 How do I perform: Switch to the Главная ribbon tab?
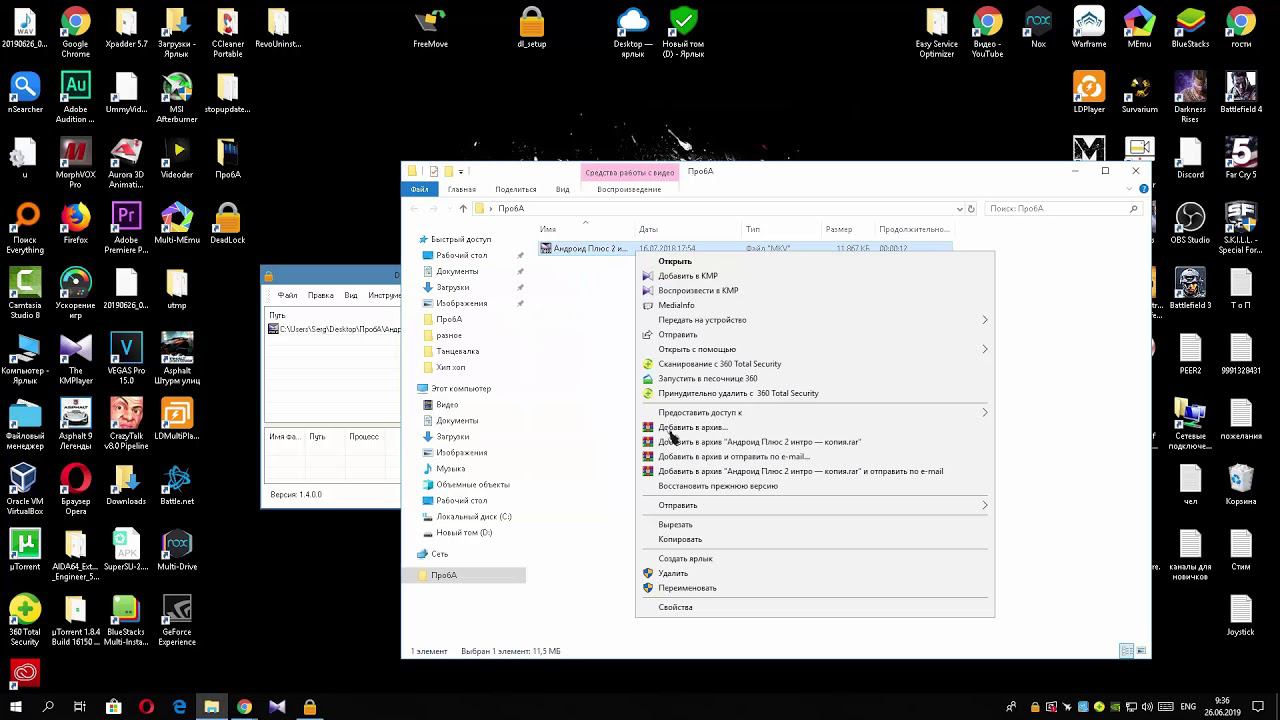(462, 189)
